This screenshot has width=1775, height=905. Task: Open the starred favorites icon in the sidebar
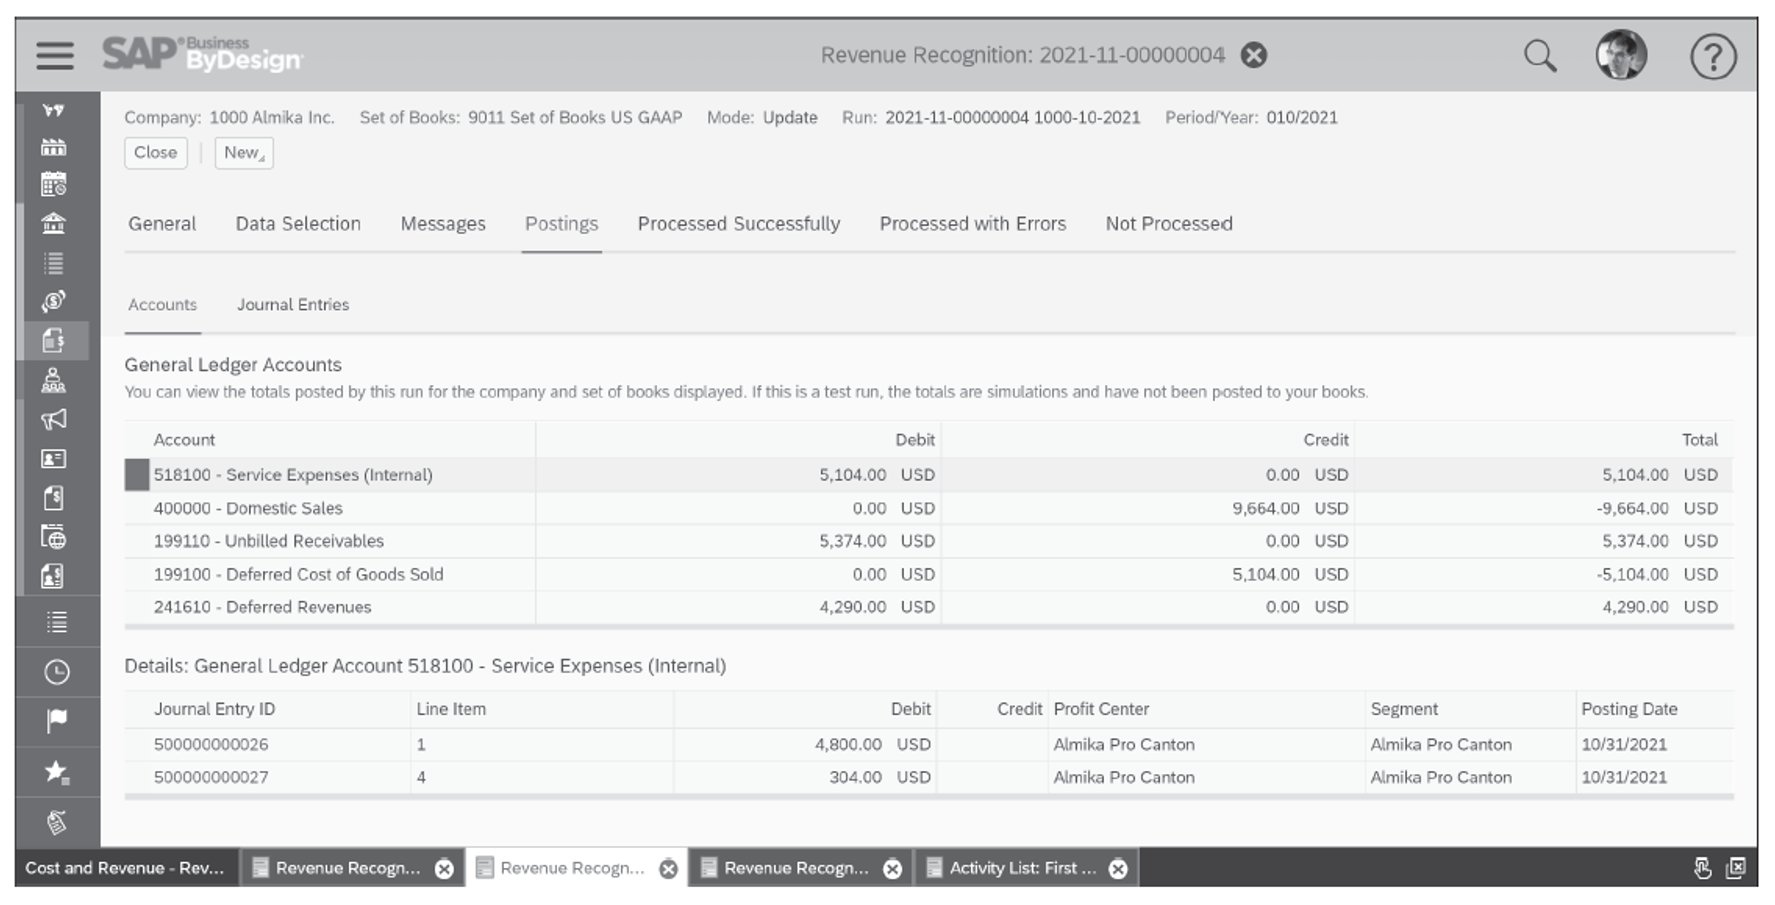click(57, 771)
